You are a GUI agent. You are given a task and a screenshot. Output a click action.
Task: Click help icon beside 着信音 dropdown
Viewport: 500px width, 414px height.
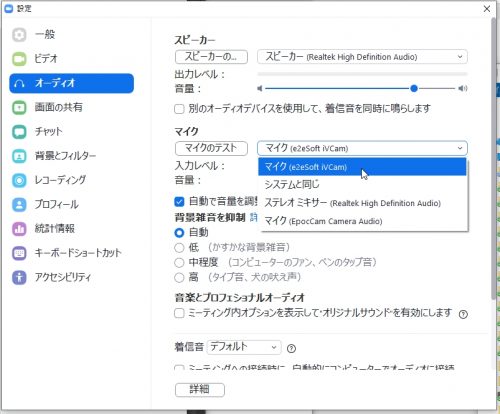[291, 349]
